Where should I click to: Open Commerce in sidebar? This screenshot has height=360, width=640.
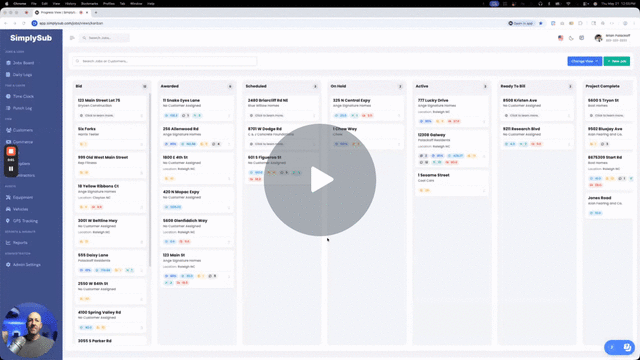pyautogui.click(x=19, y=142)
